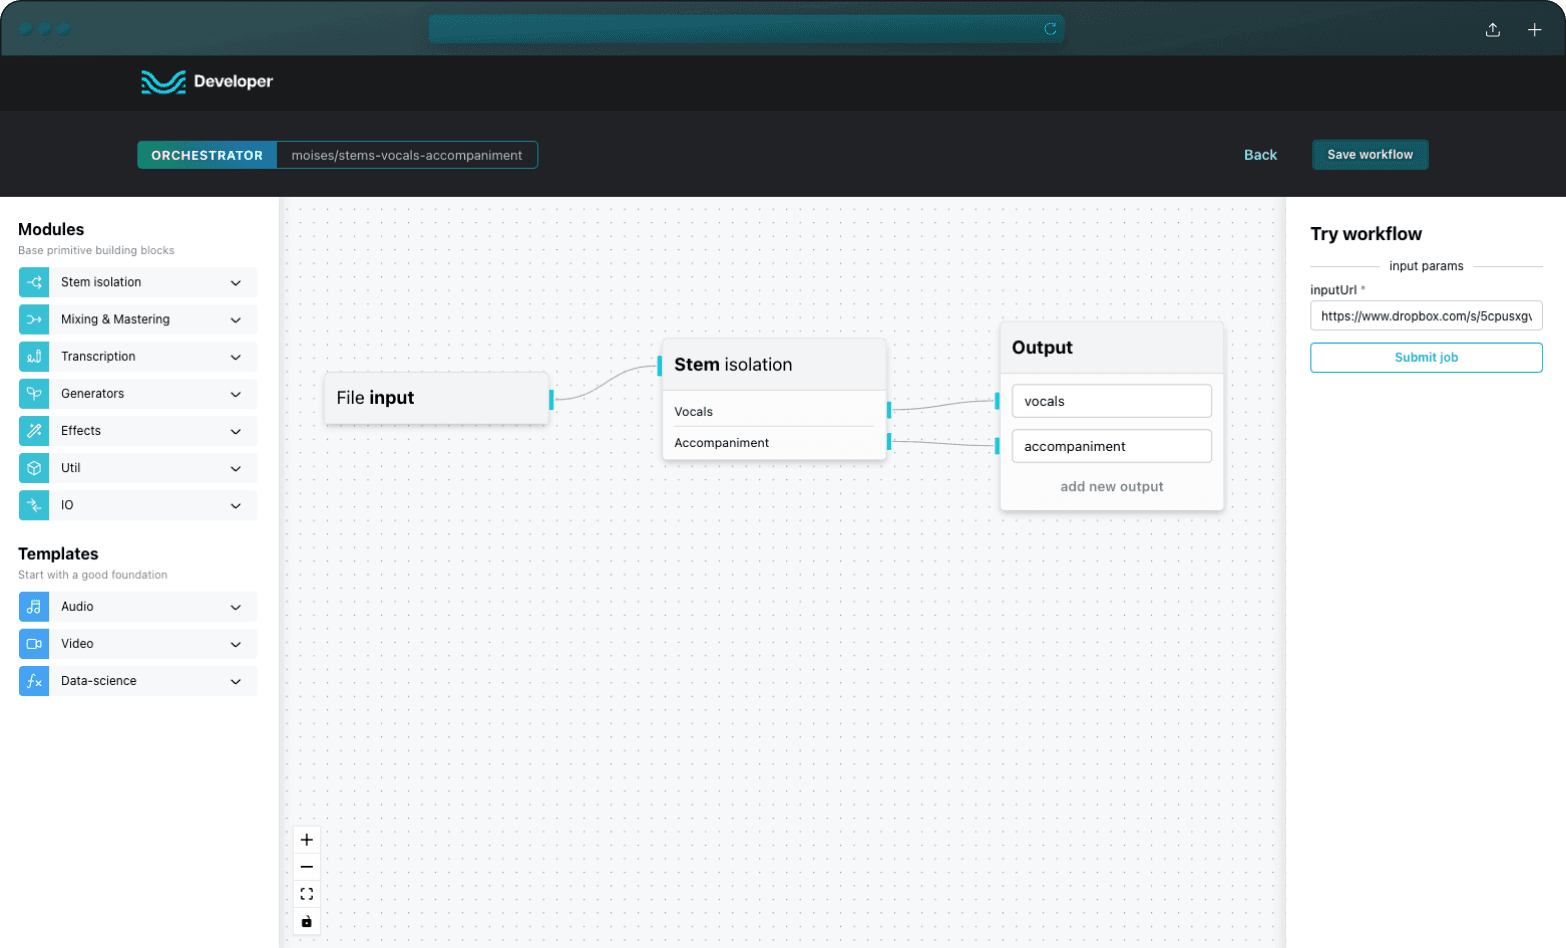Click the Submit job button
The image size is (1566, 948).
click(x=1425, y=358)
